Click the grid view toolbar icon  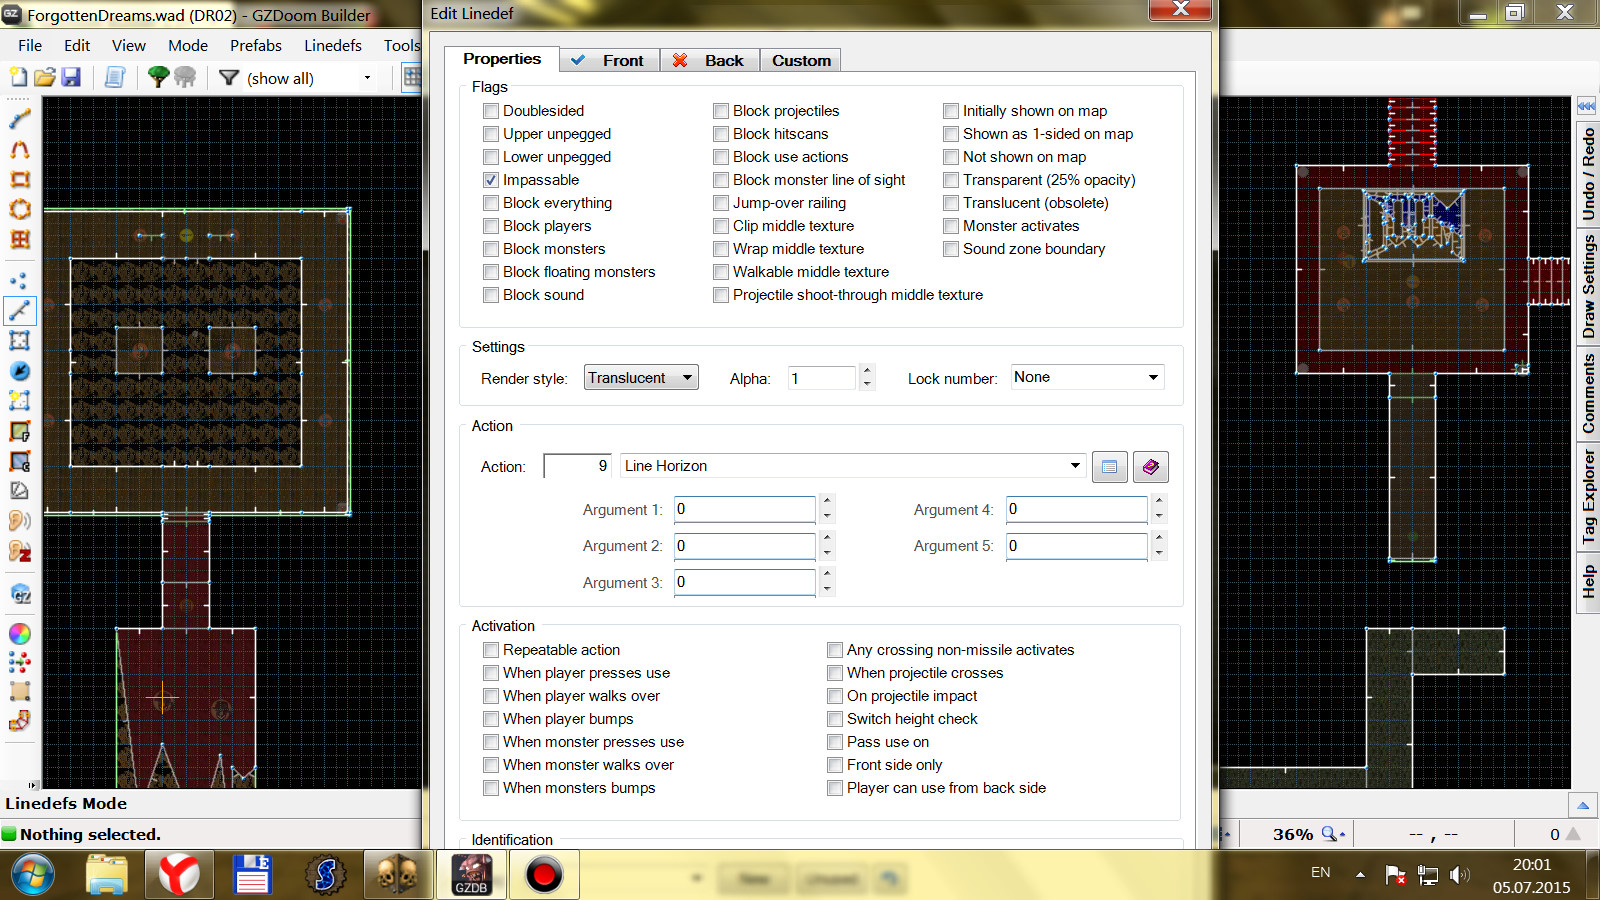click(411, 77)
